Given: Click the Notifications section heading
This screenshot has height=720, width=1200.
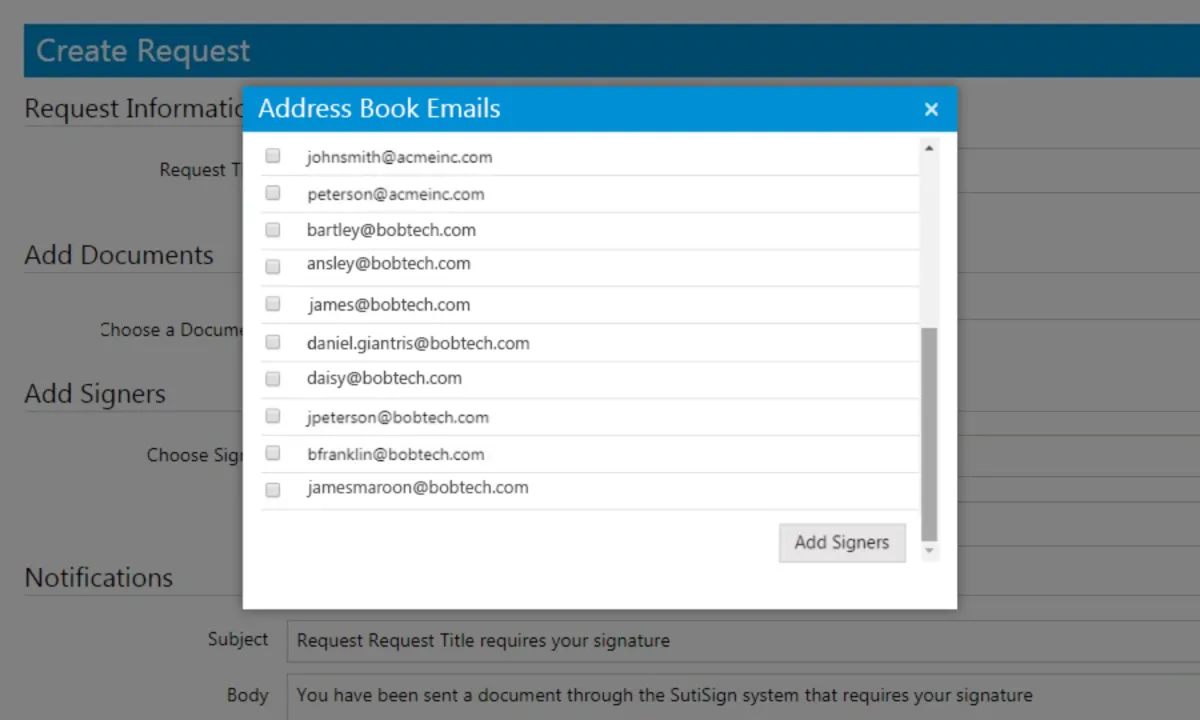Looking at the screenshot, I should (98, 578).
